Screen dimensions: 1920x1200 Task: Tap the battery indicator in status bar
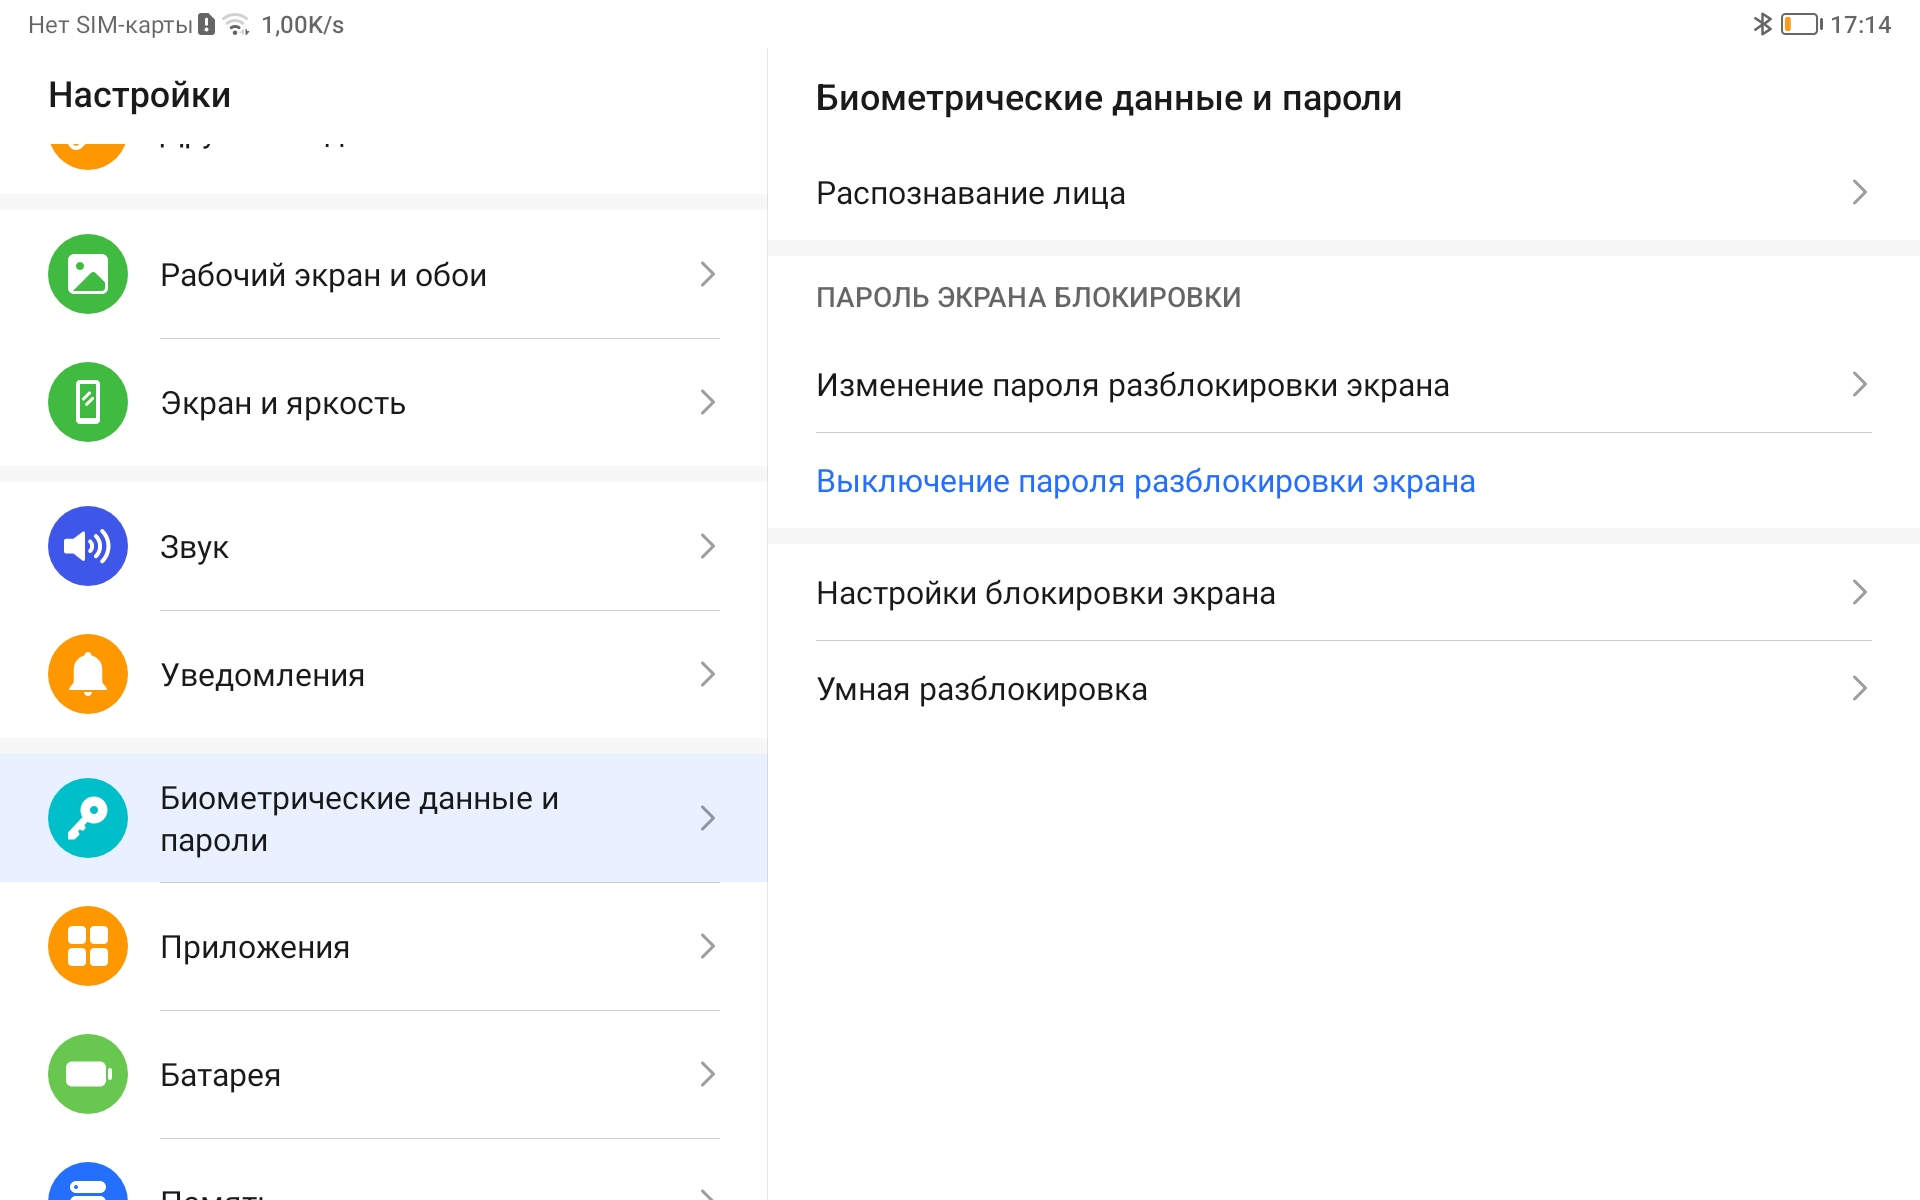click(1802, 24)
